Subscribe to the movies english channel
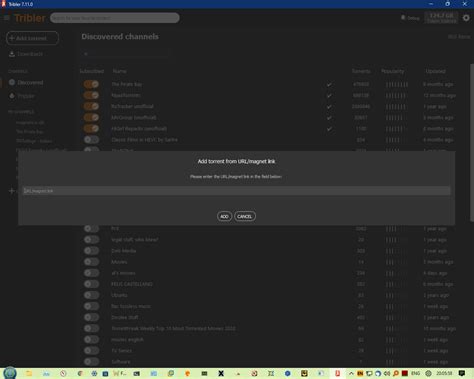 pyautogui.click(x=91, y=339)
